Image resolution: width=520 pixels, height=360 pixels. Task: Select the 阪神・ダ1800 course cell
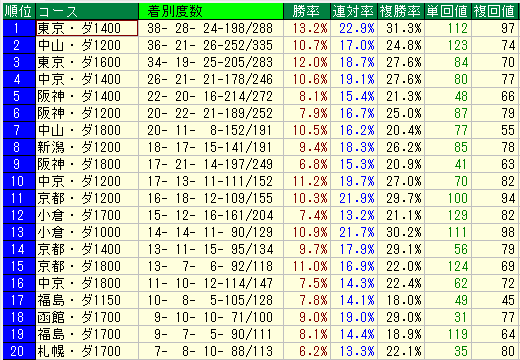click(87, 164)
